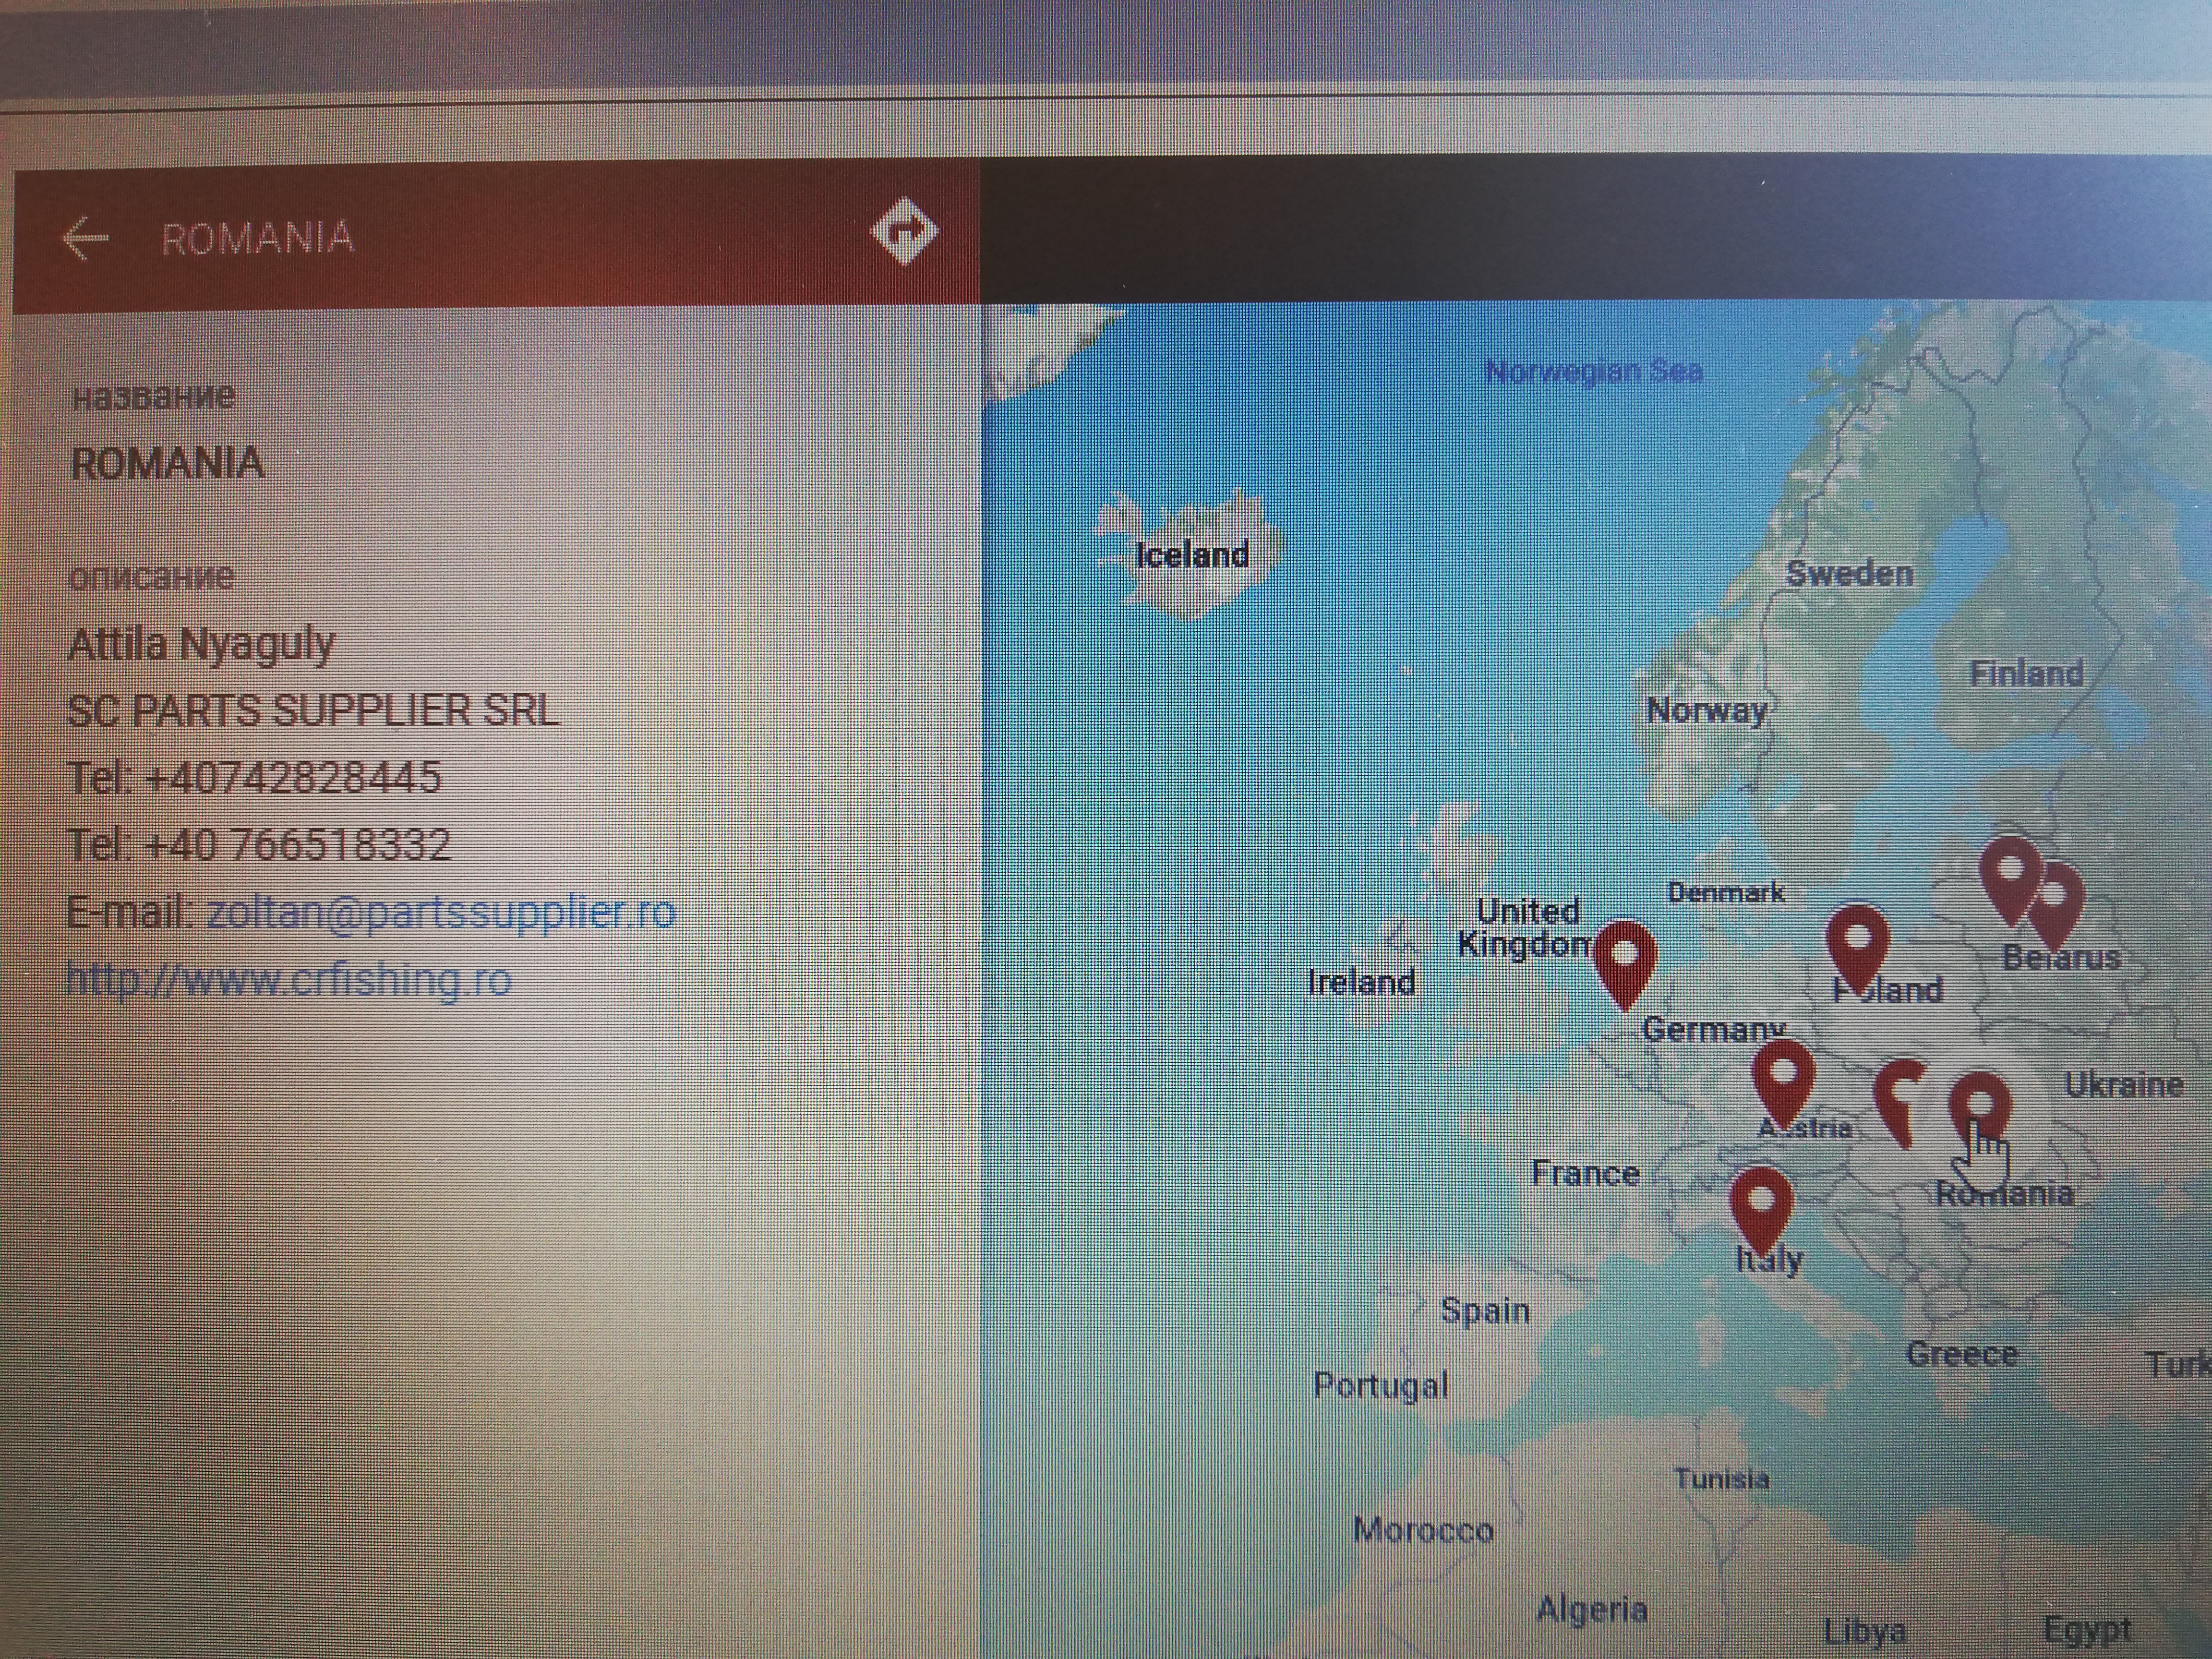Click the описание field label
This screenshot has width=2212, height=1659.
[x=152, y=577]
